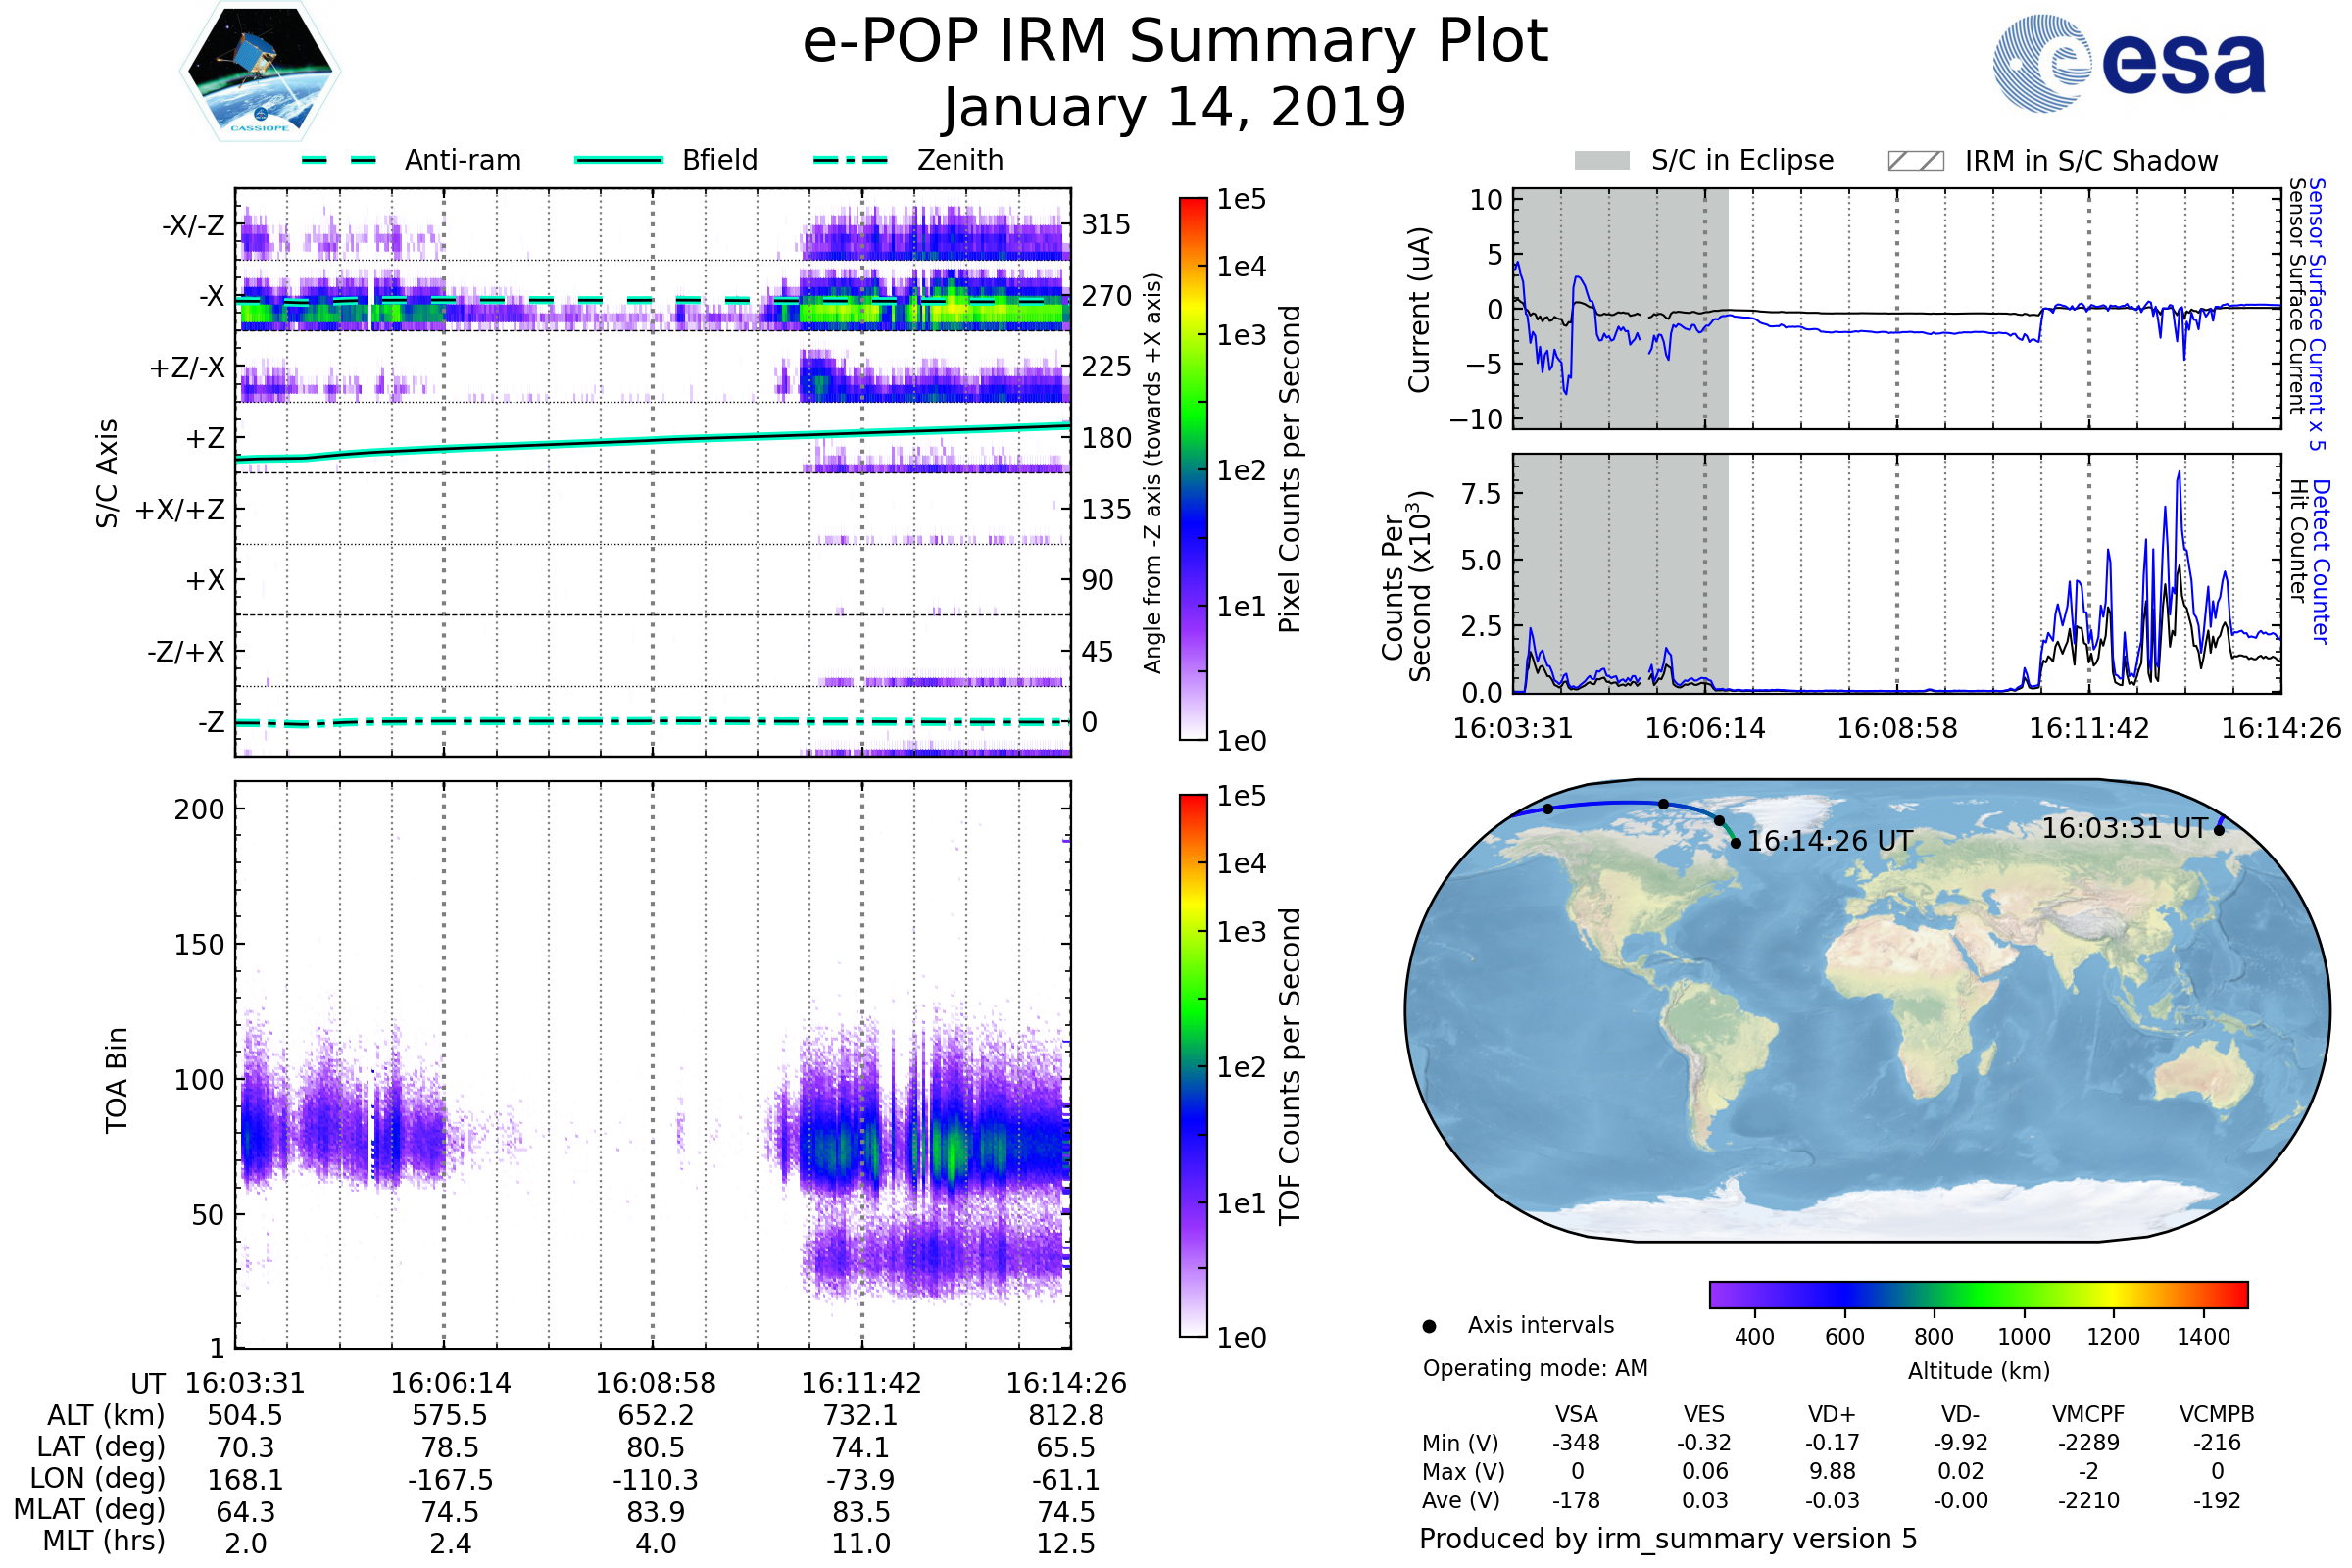The height and width of the screenshot is (1568, 2352).
Task: Click the Operating mode: AM text
Action: point(1535,1368)
